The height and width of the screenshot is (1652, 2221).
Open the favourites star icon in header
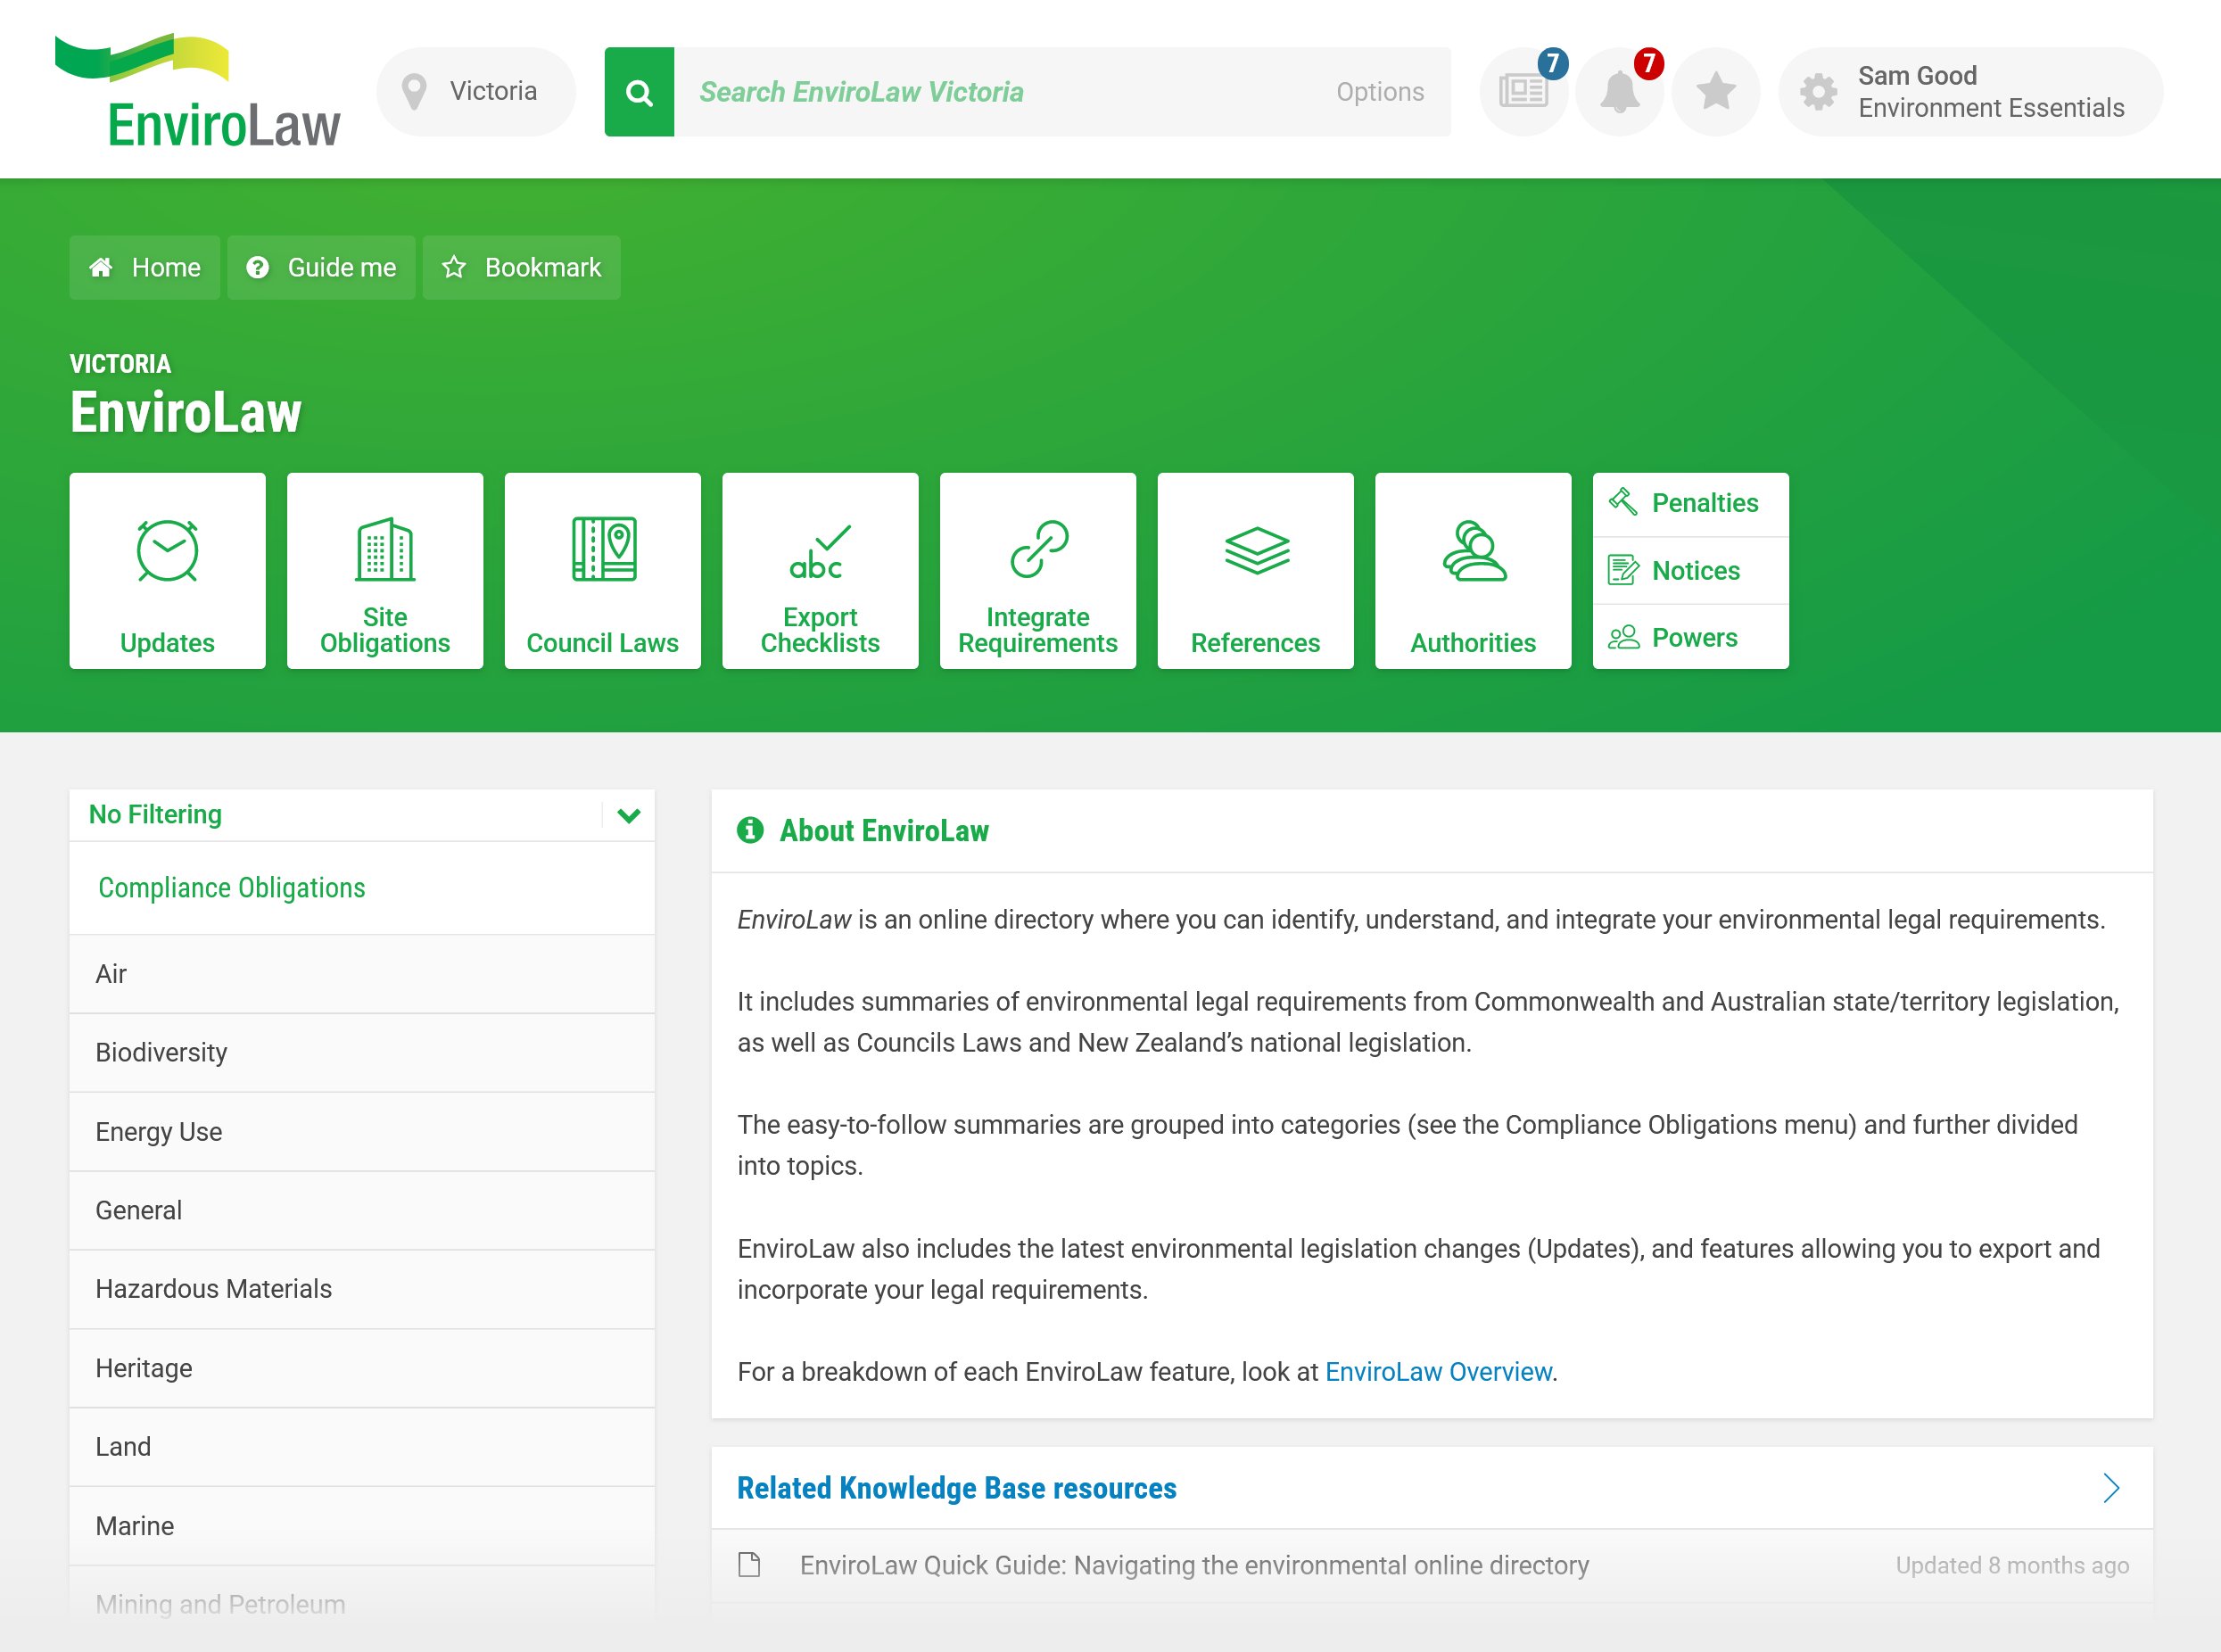1716,92
